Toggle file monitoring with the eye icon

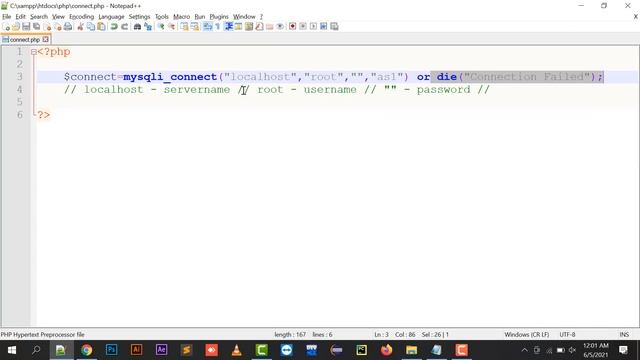(280, 27)
